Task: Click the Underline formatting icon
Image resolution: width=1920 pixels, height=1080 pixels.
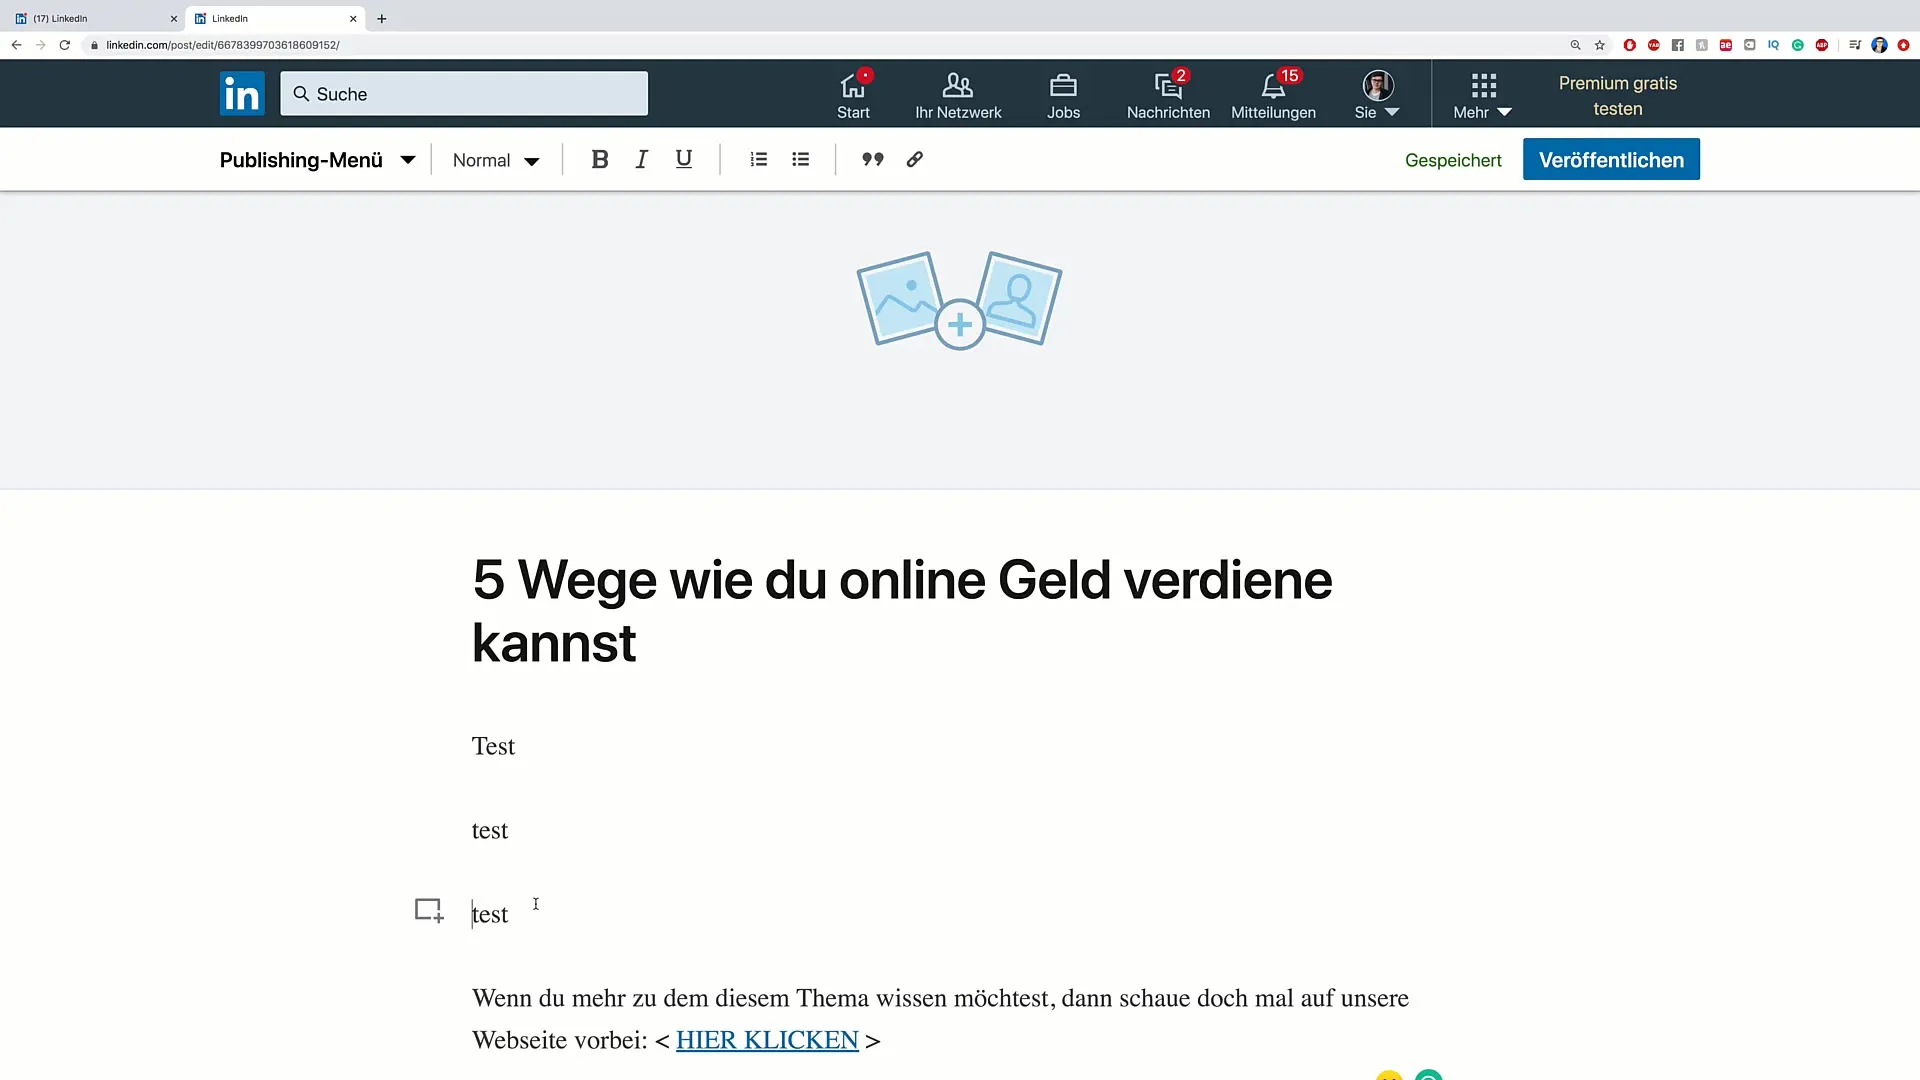Action: click(684, 160)
